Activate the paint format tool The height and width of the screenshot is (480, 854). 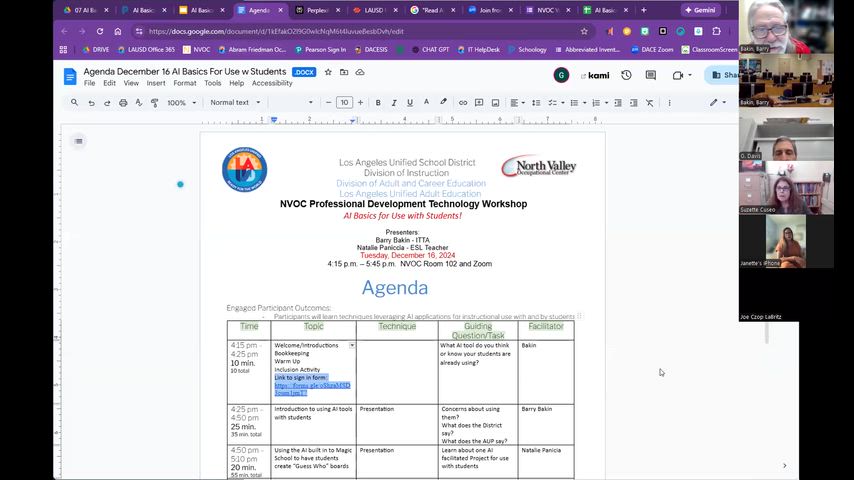(155, 102)
